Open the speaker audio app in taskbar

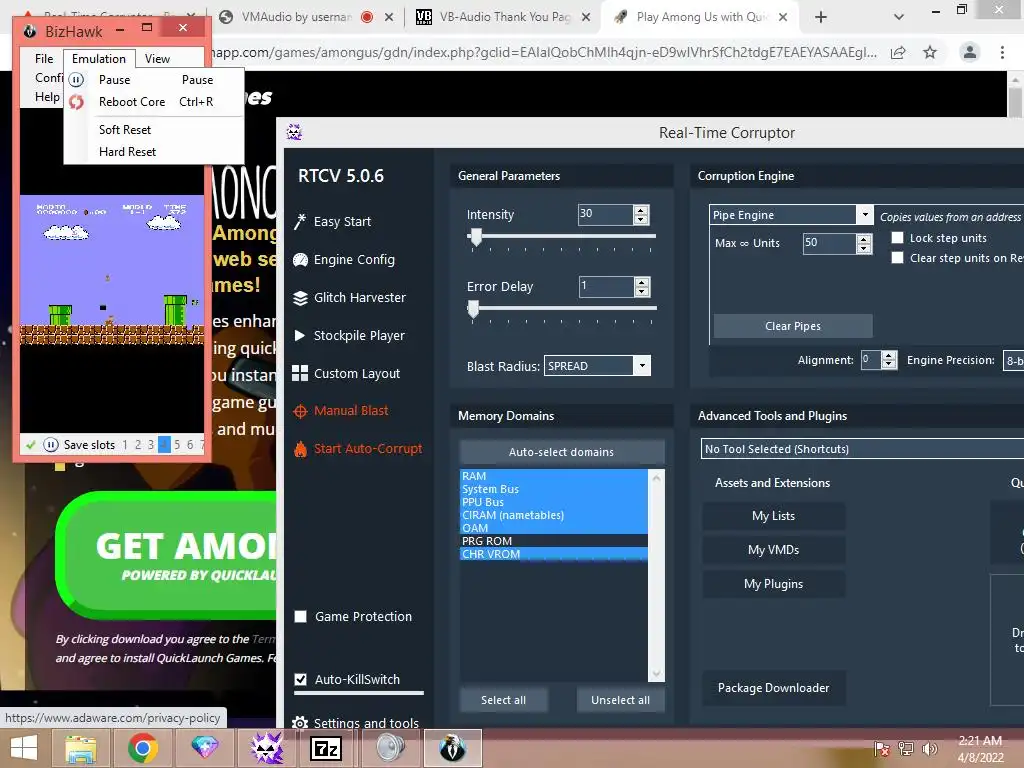[391, 748]
